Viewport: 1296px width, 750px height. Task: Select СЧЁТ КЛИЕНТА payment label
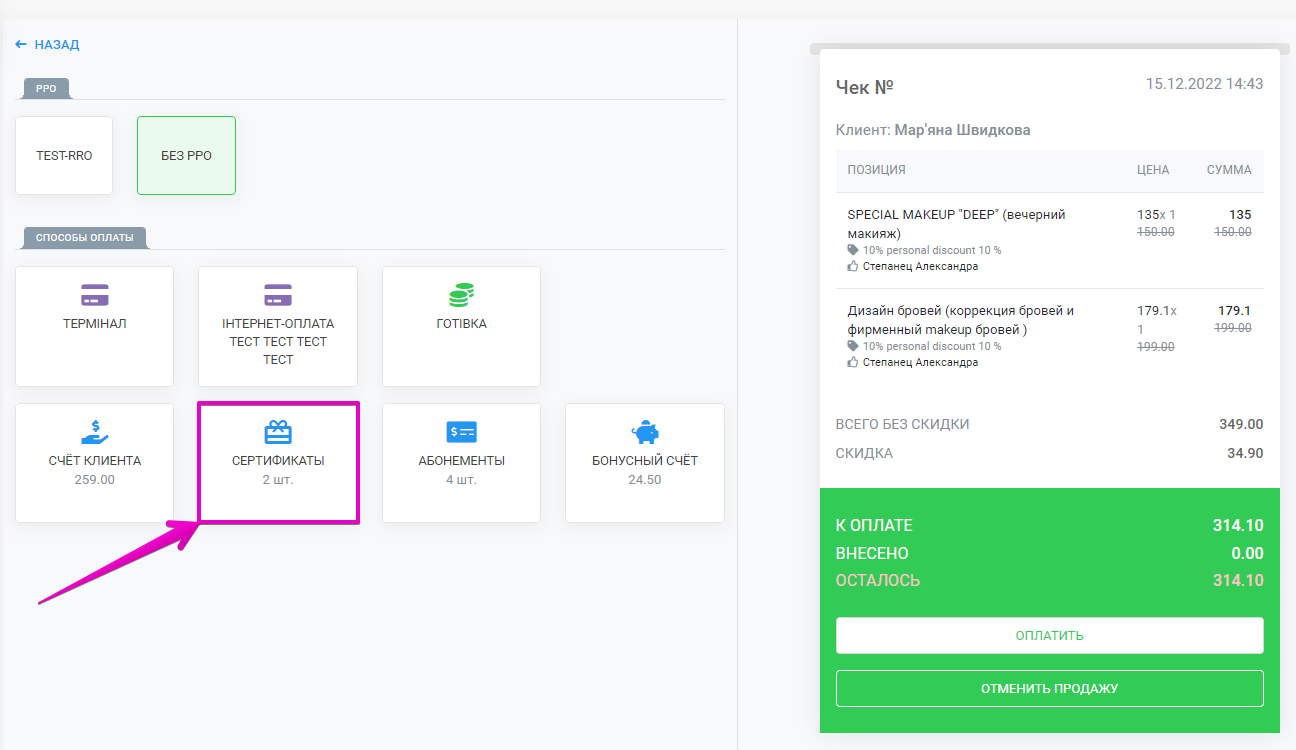pos(95,461)
